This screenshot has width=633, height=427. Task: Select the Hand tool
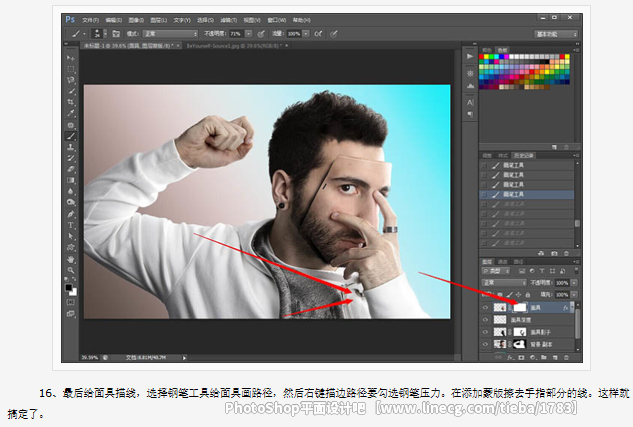(71, 259)
